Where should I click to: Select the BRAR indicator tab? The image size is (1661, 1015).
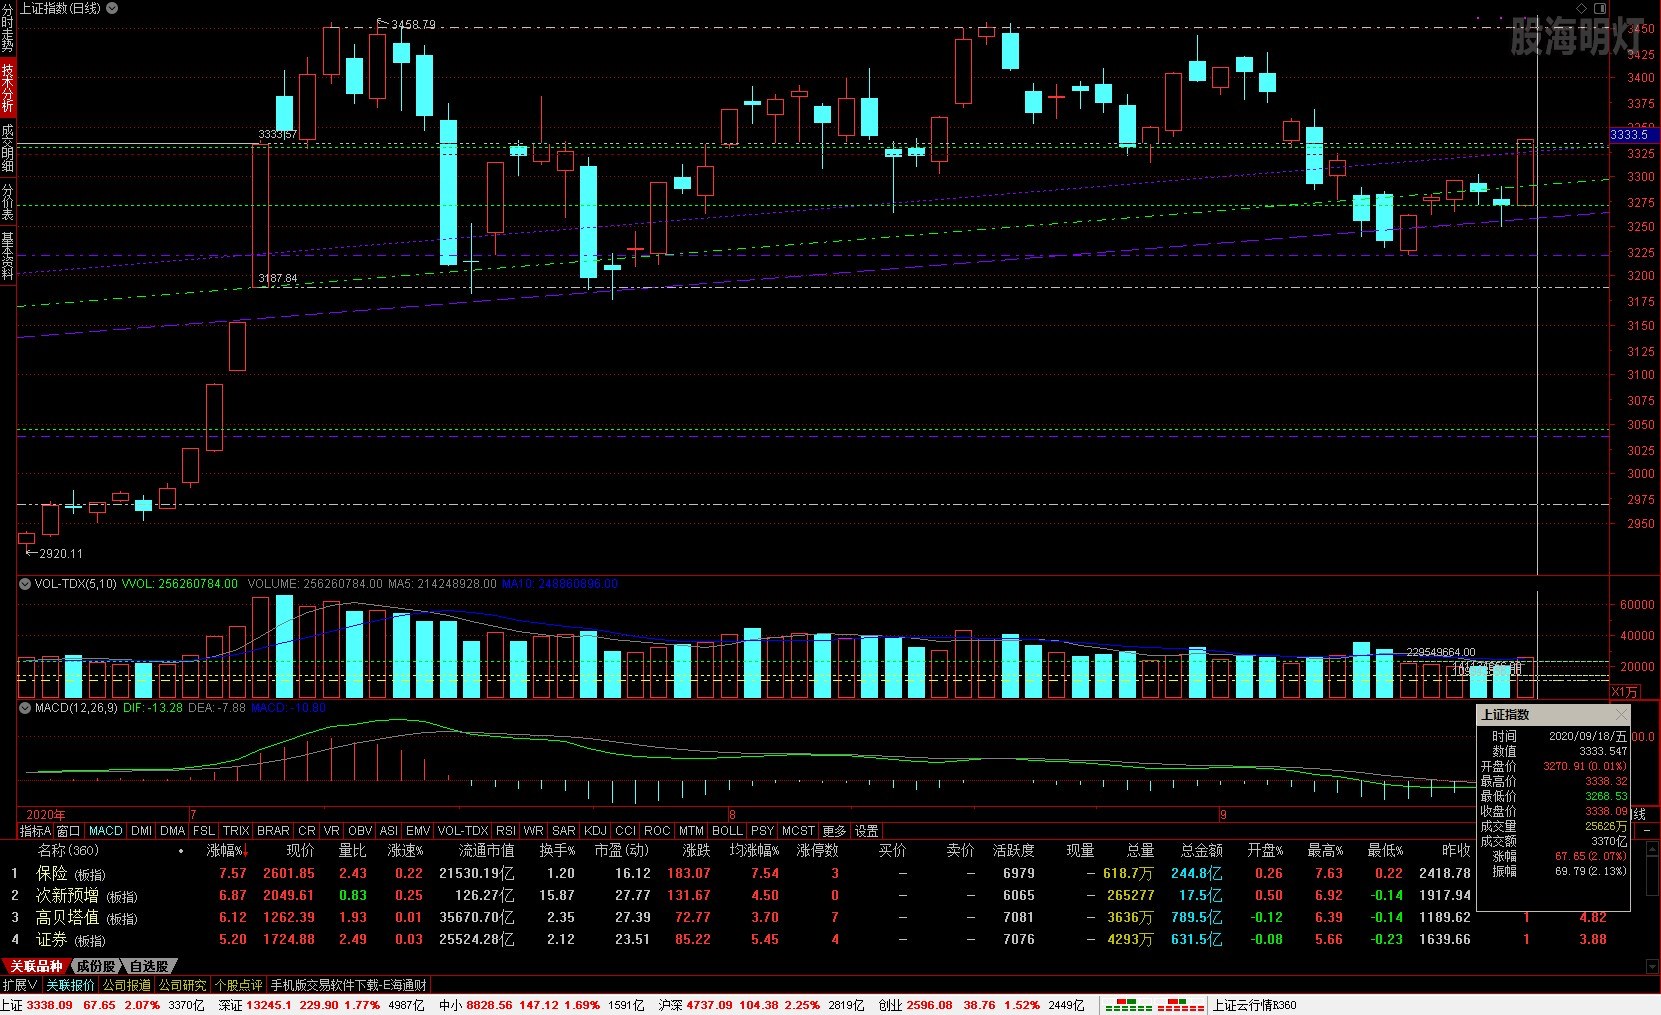(273, 831)
